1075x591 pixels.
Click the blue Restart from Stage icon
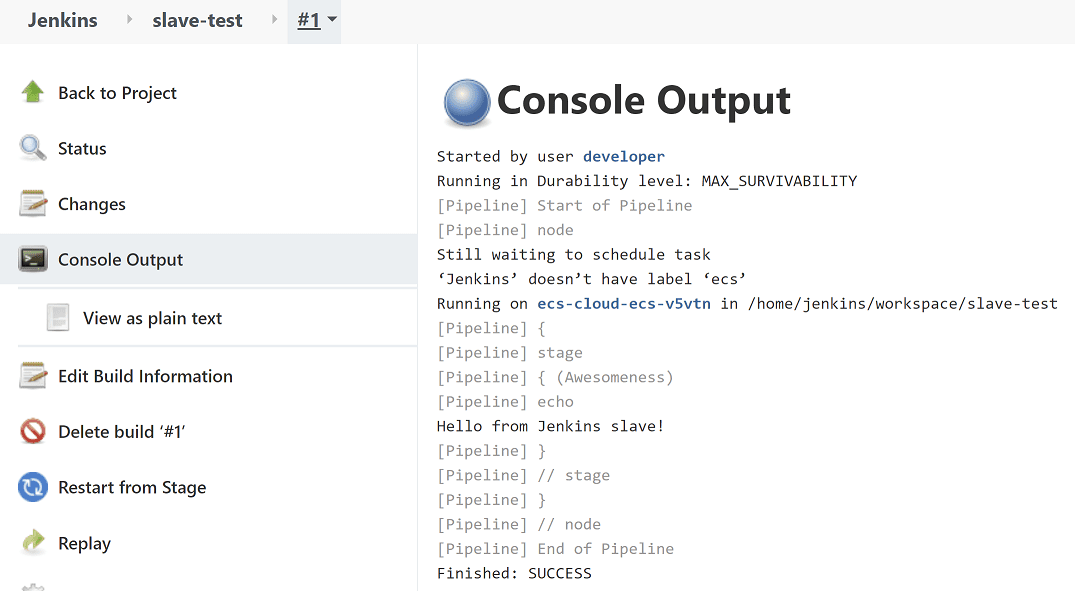point(33,487)
